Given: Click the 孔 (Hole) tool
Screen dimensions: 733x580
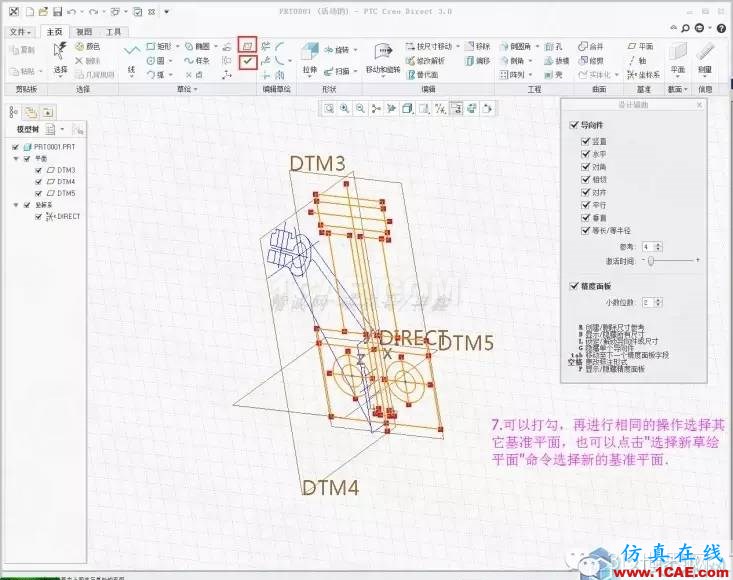Looking at the screenshot, I should pos(554,47).
